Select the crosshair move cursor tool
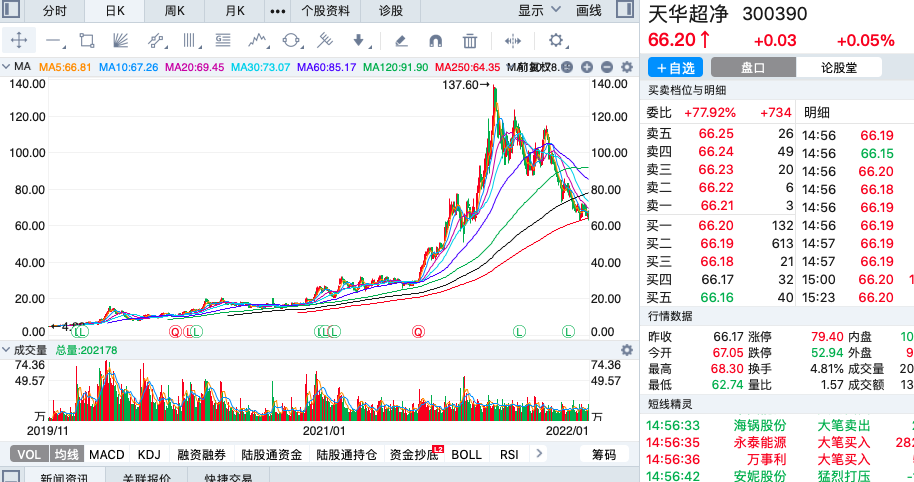The height and width of the screenshot is (482, 914). [x=19, y=40]
